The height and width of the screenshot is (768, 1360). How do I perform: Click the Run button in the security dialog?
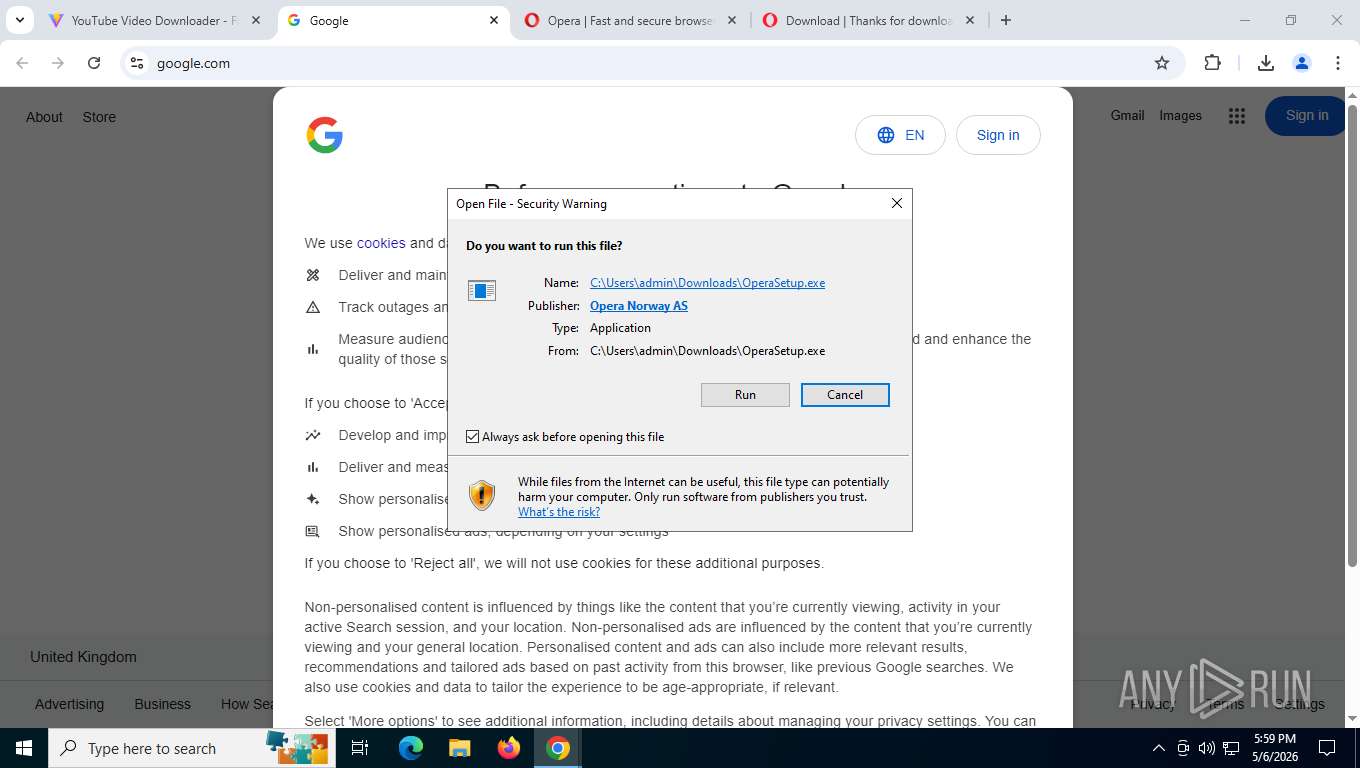pyautogui.click(x=745, y=395)
